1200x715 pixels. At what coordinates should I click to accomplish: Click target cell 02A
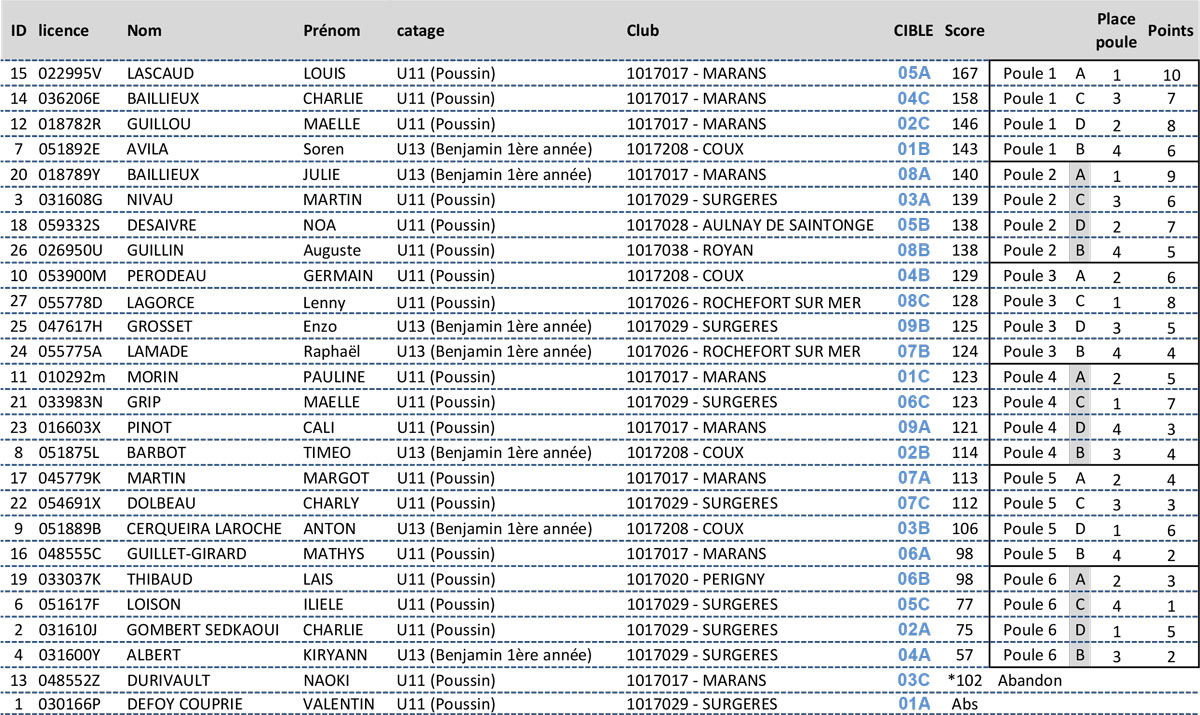[914, 629]
